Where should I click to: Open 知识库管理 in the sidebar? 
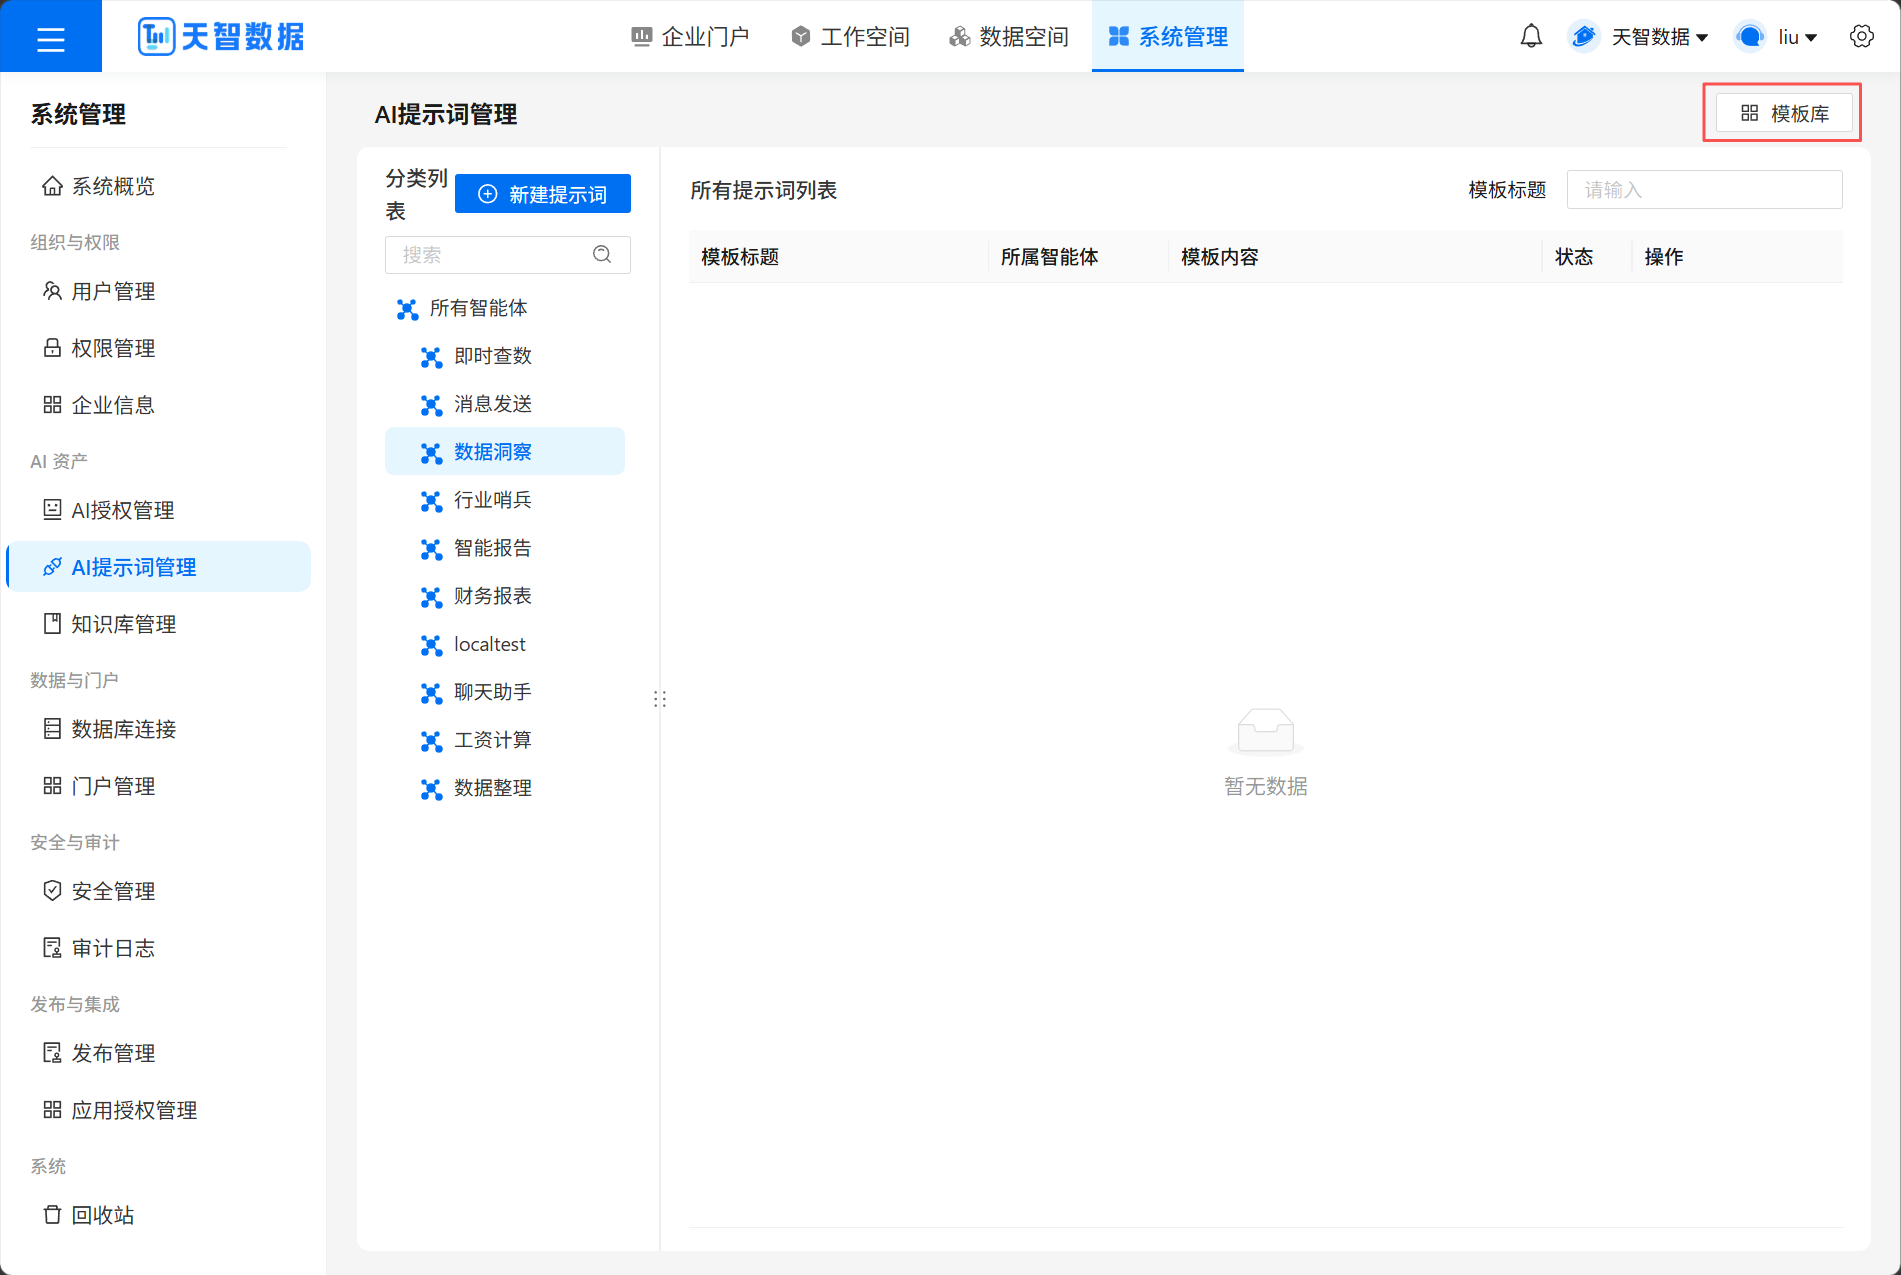tap(158, 624)
